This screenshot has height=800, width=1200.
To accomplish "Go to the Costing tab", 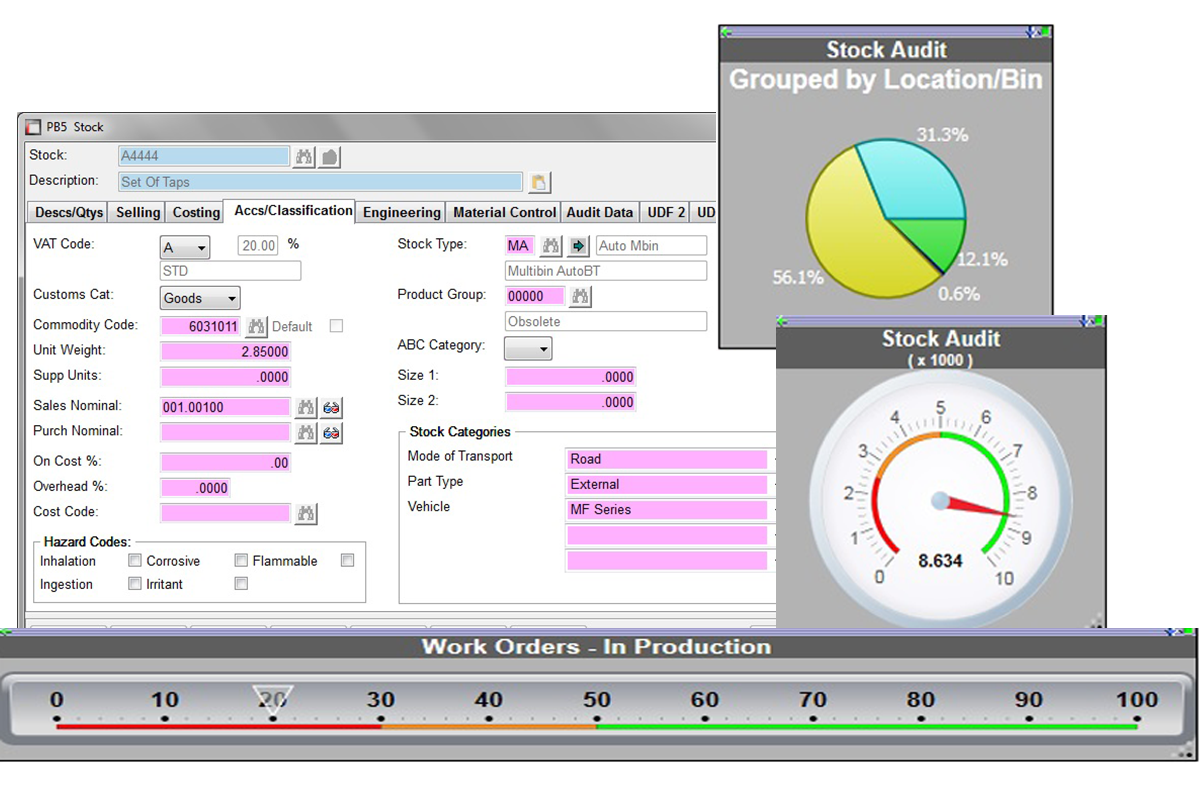I will pyautogui.click(x=196, y=212).
